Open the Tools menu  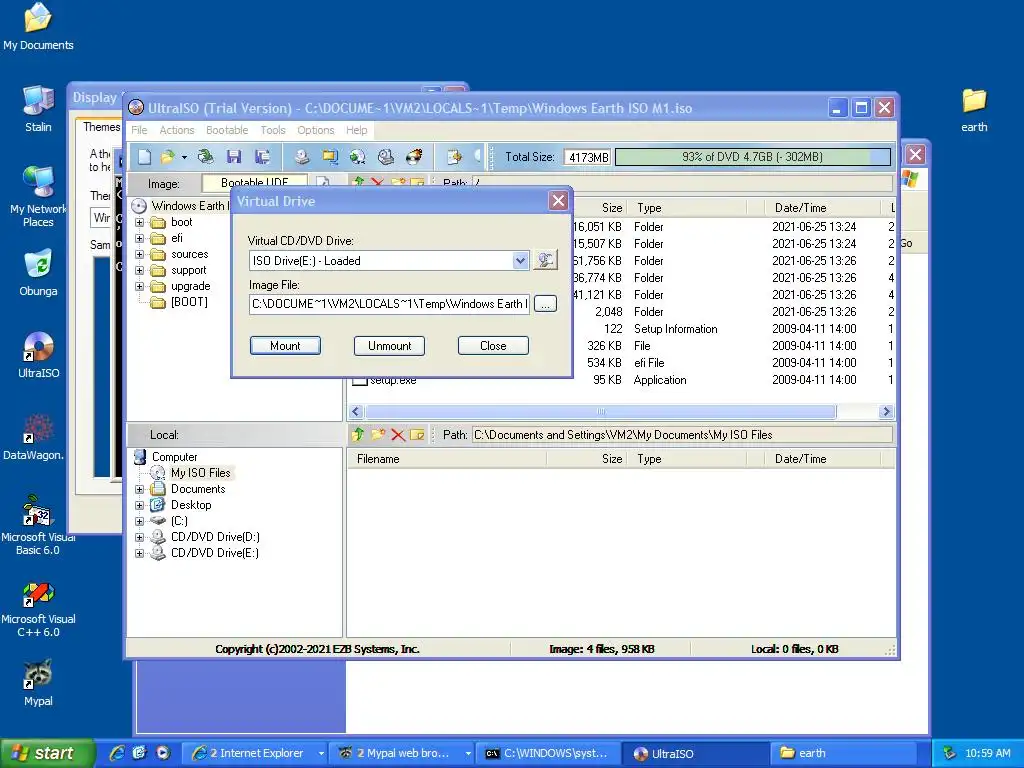click(273, 130)
